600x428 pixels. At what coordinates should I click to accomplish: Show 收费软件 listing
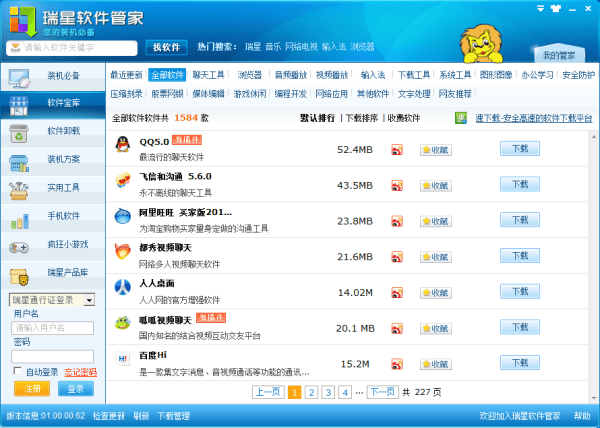[x=404, y=118]
